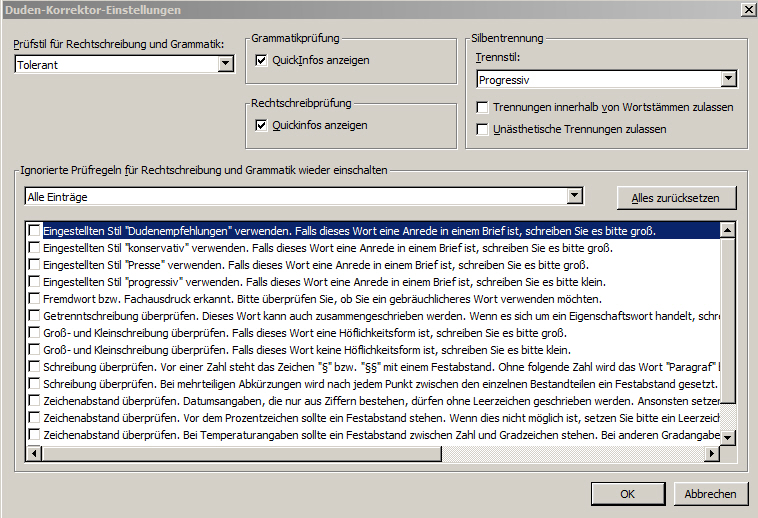Open the Prüfstil dropdown showing Tolerant
Screen dimensions: 758x518
pos(225,65)
